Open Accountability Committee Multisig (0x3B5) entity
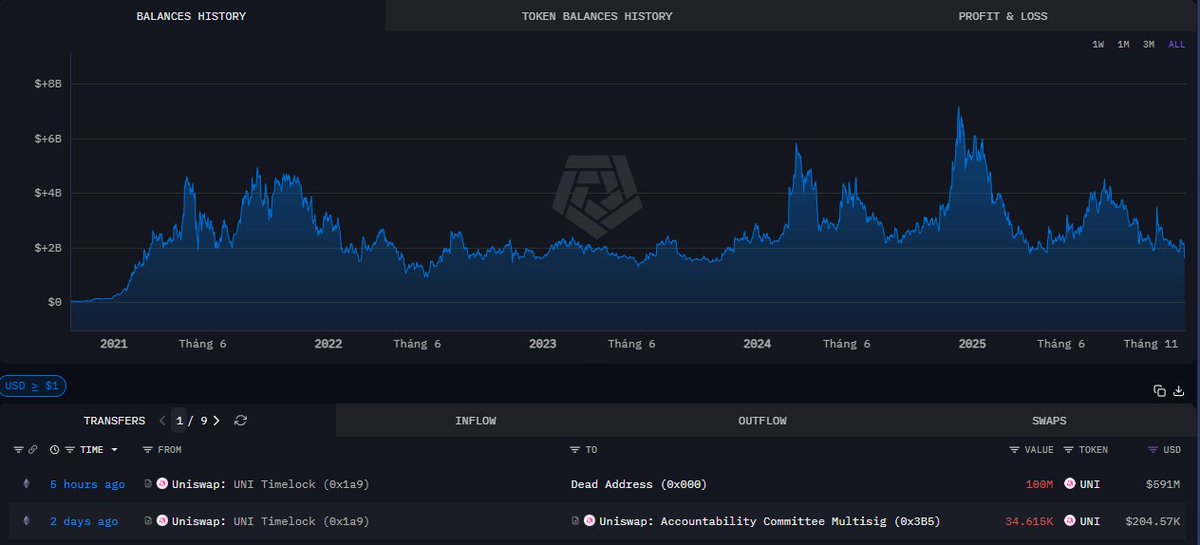The height and width of the screenshot is (545, 1200). click(x=770, y=521)
